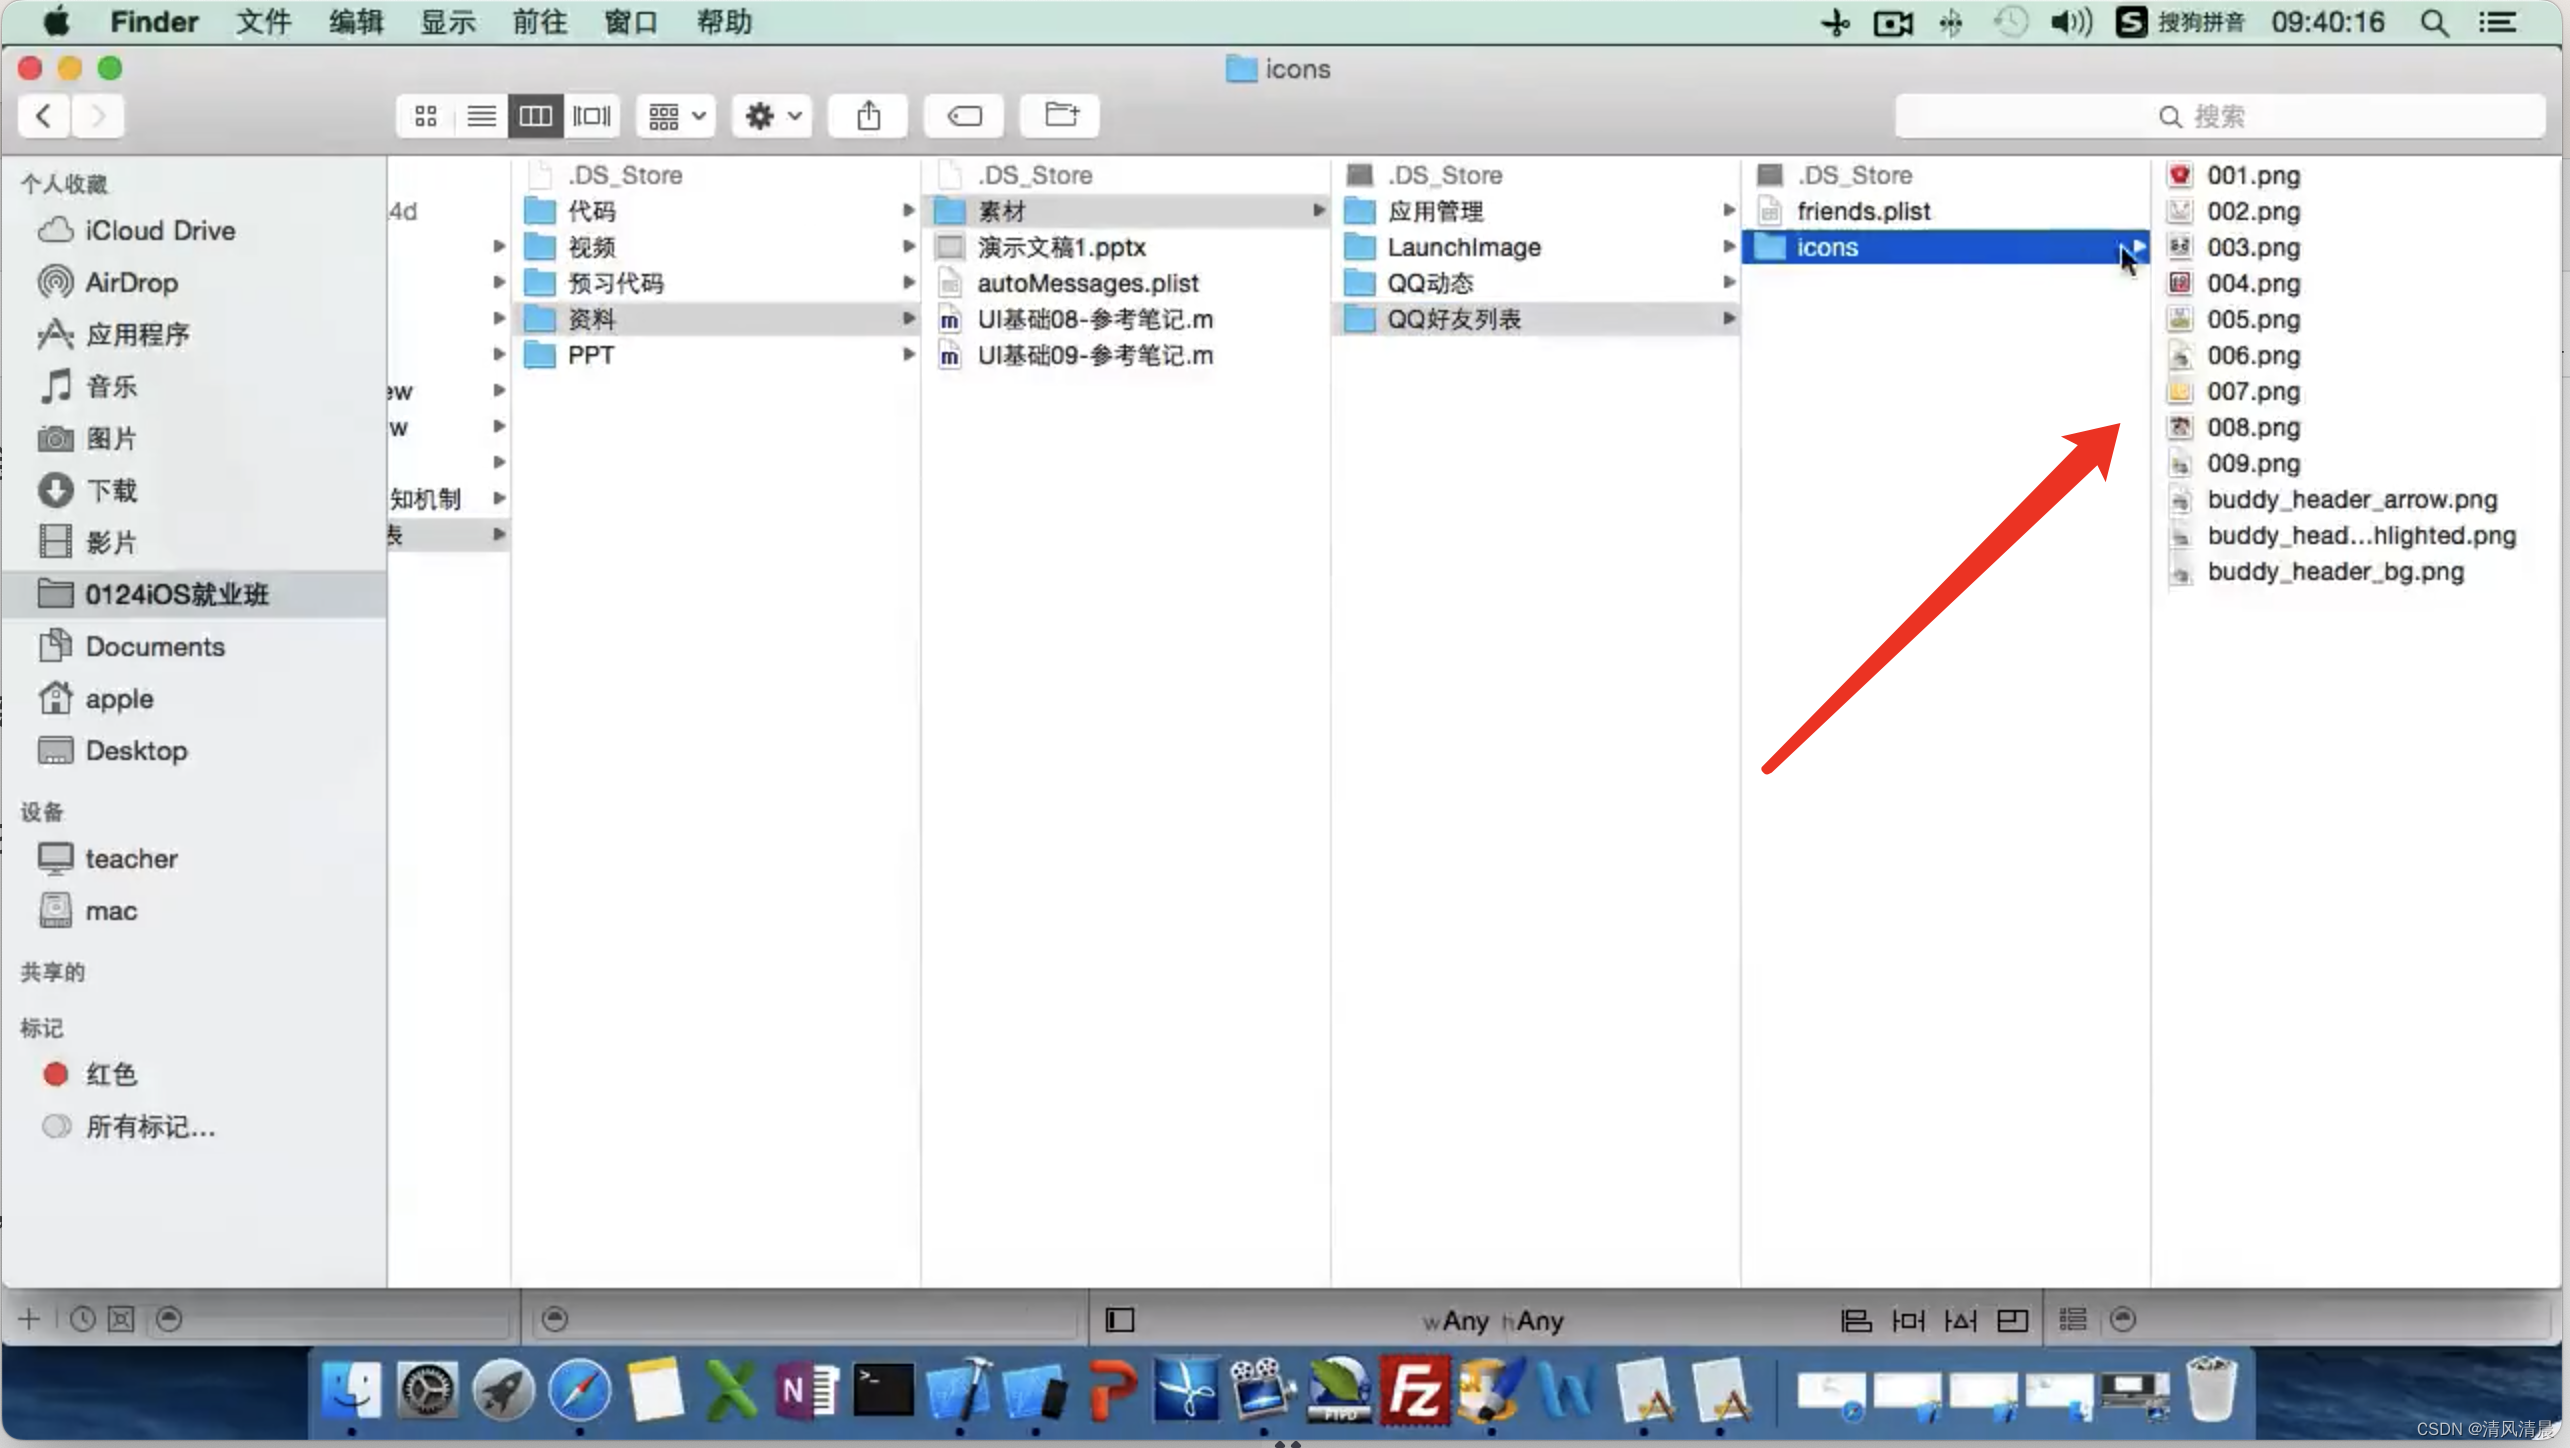
Task: Open volume control in menu bar
Action: pyautogui.click(x=2070, y=22)
